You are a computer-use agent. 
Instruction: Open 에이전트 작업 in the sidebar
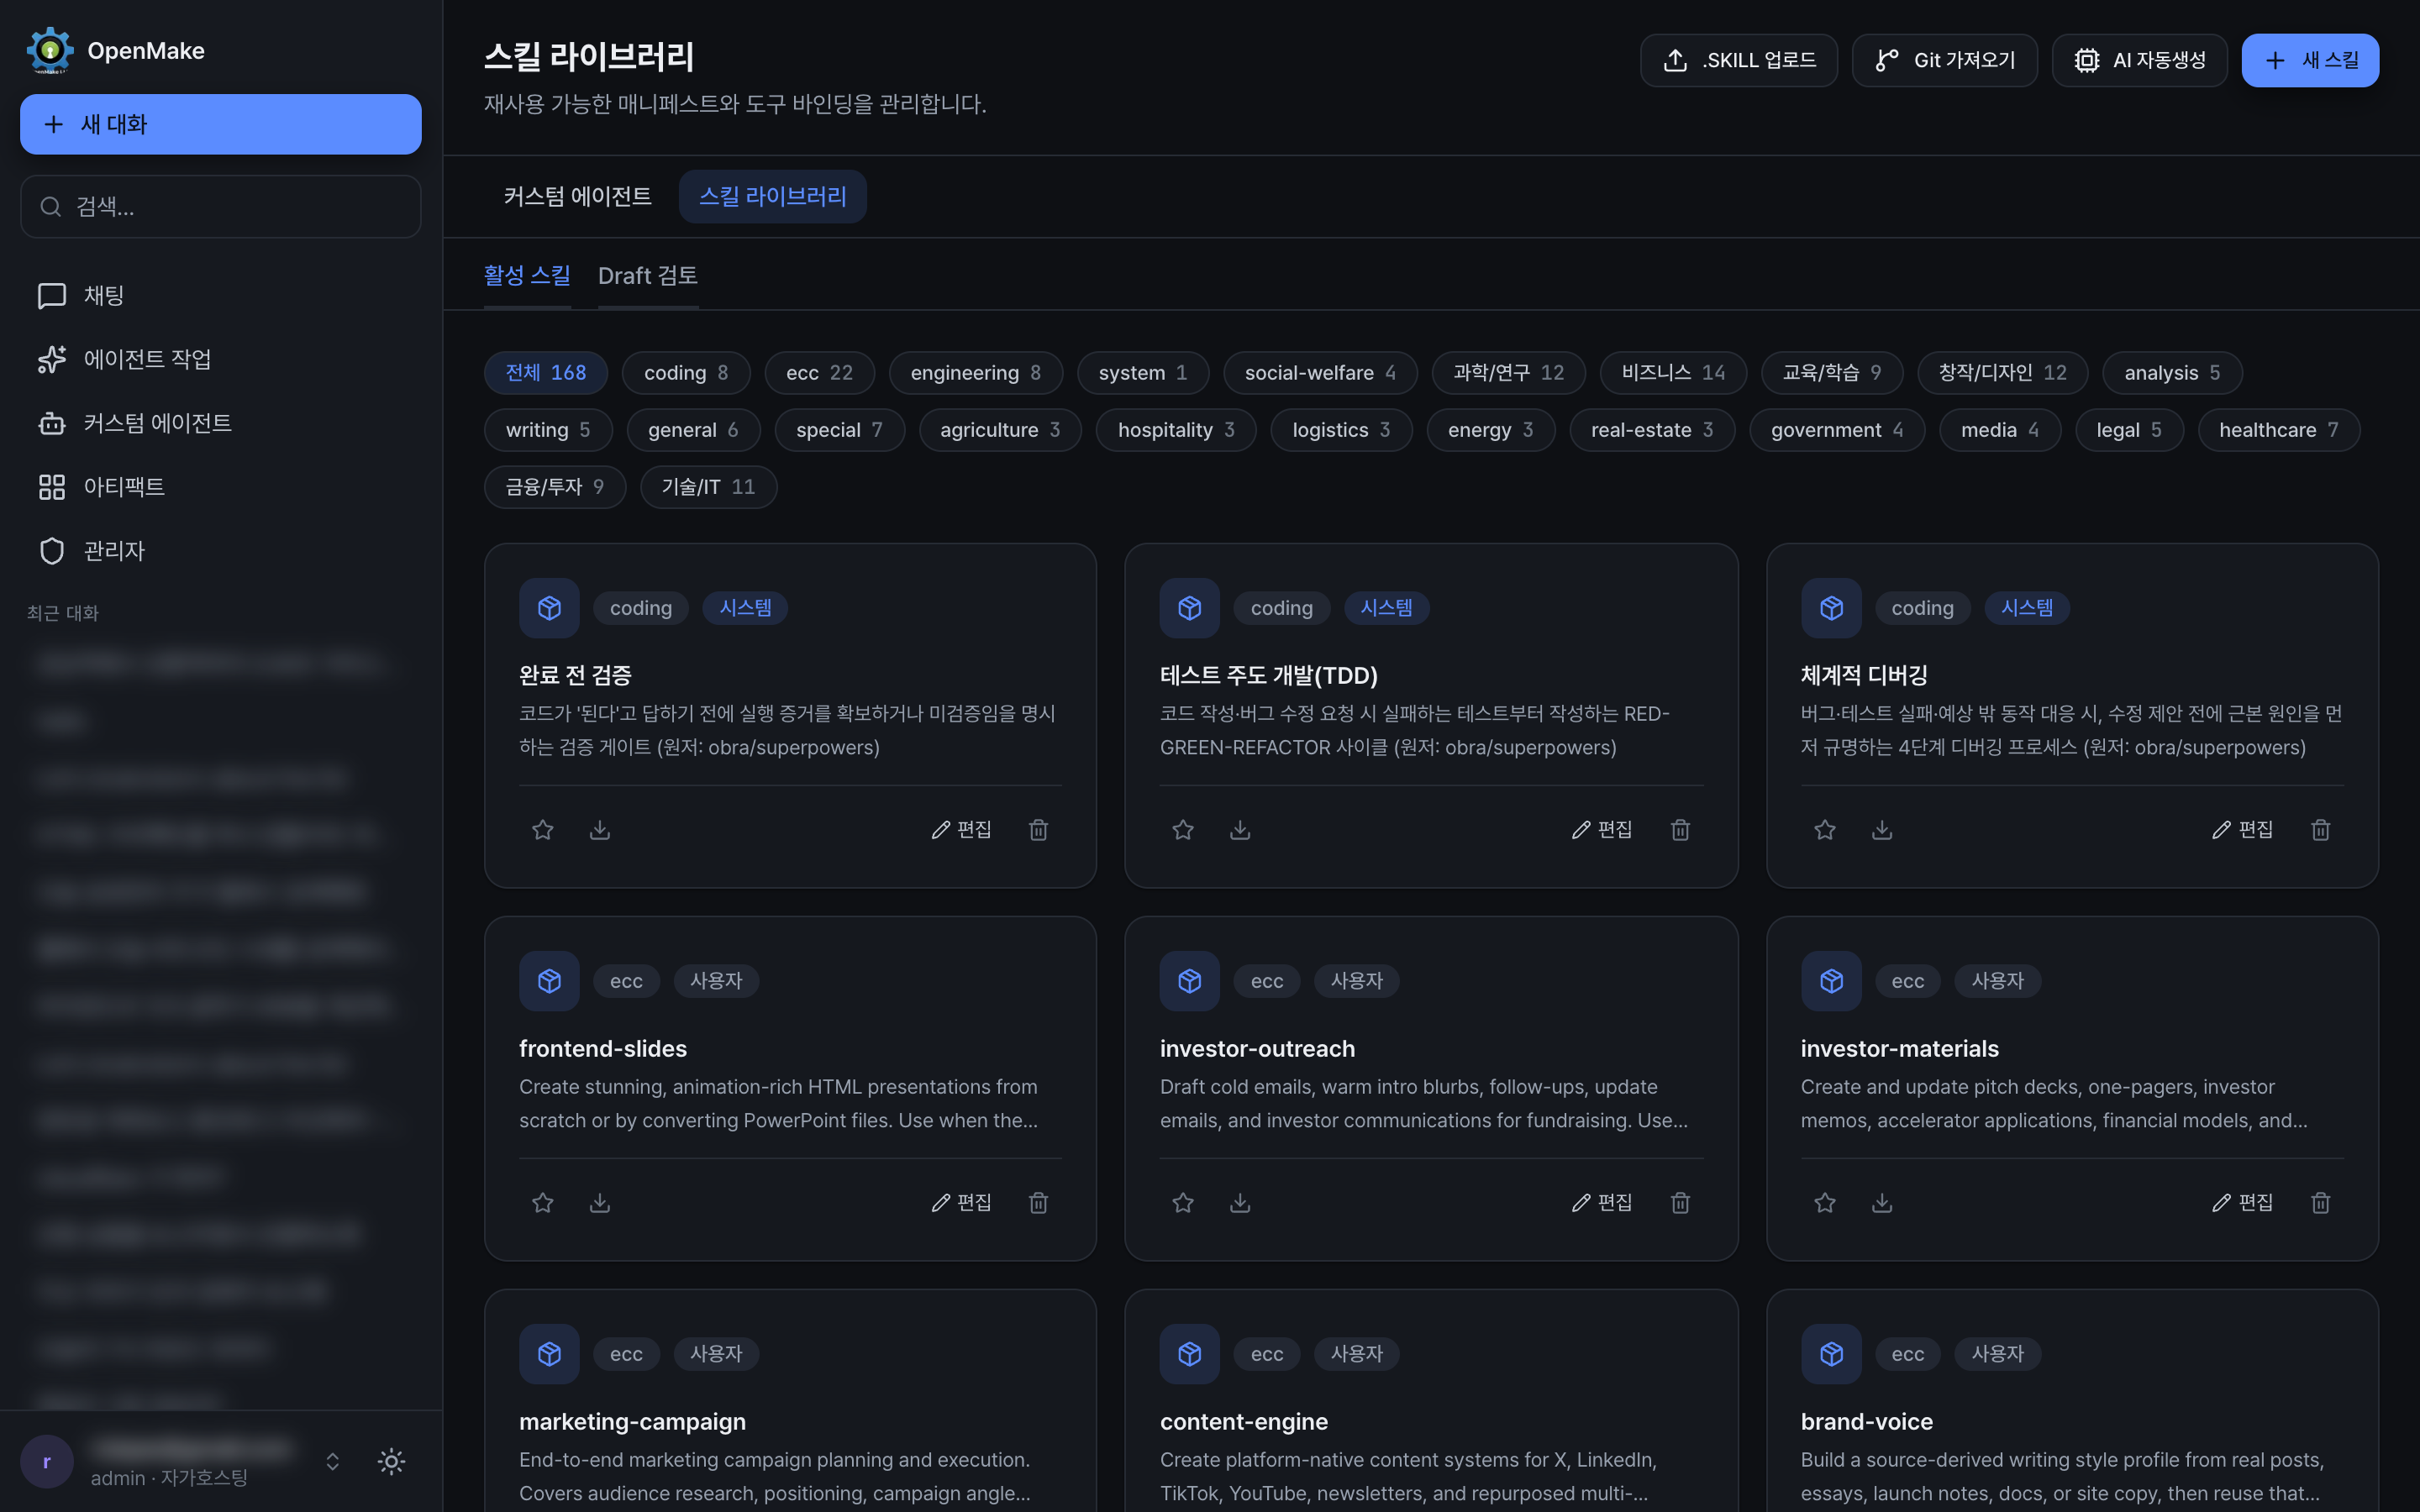(x=220, y=359)
